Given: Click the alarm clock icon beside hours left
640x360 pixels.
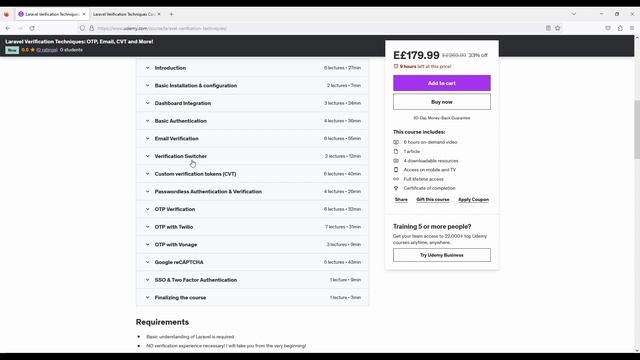Looking at the screenshot, I should coord(396,66).
